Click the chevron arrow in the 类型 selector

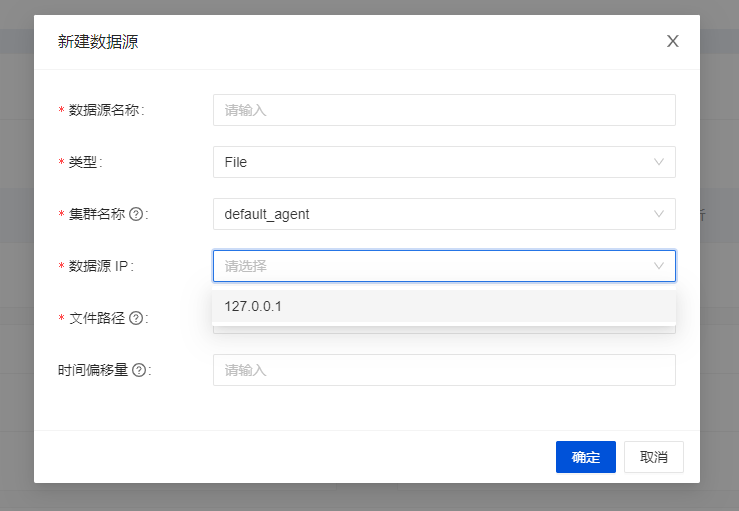(x=659, y=162)
